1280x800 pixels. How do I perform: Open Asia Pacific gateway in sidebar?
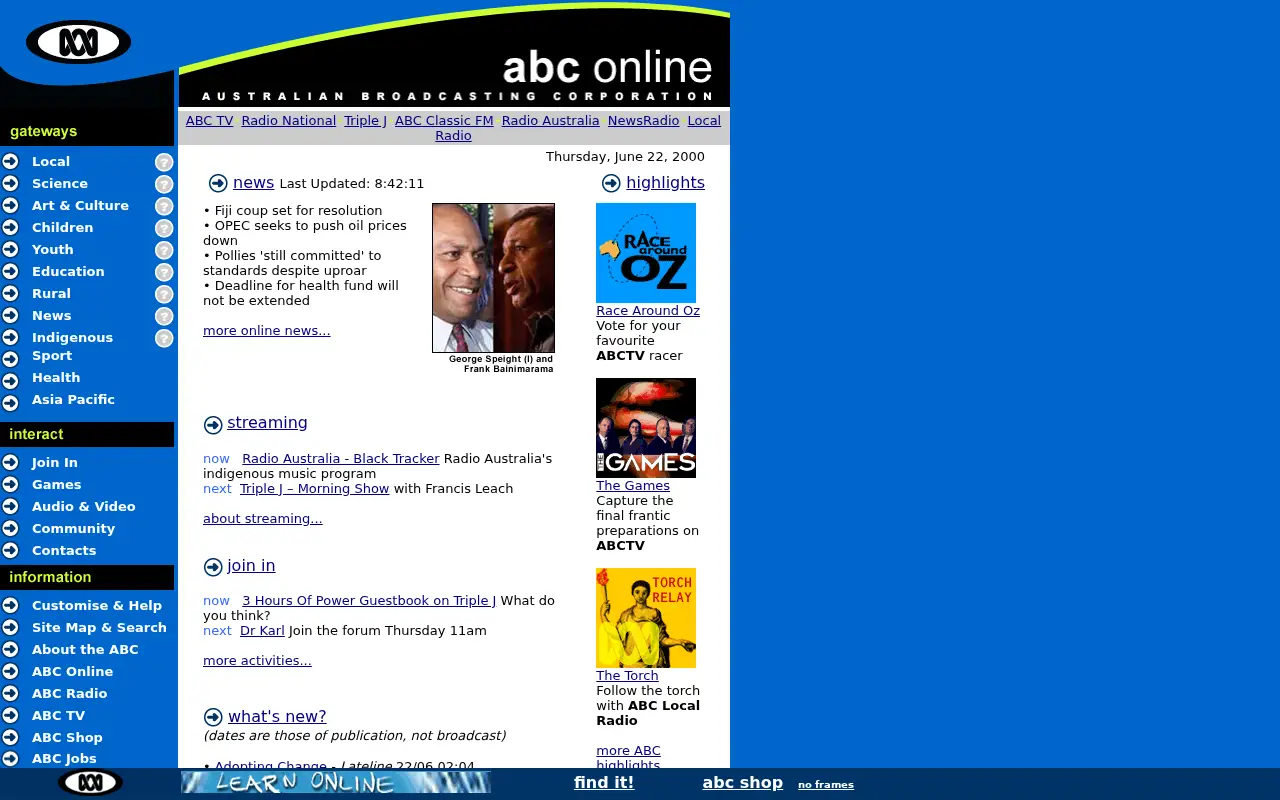[73, 399]
